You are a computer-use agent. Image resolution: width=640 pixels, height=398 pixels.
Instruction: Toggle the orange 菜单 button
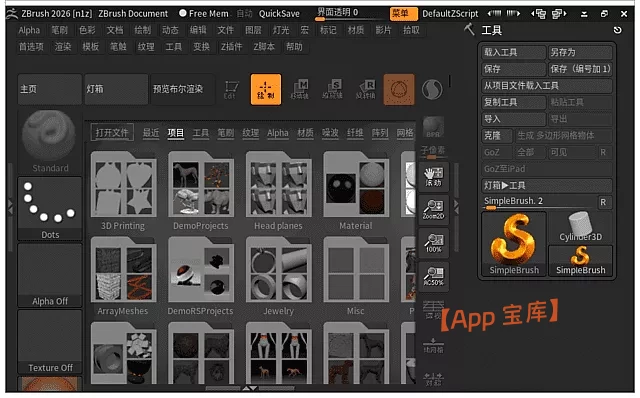403,13
